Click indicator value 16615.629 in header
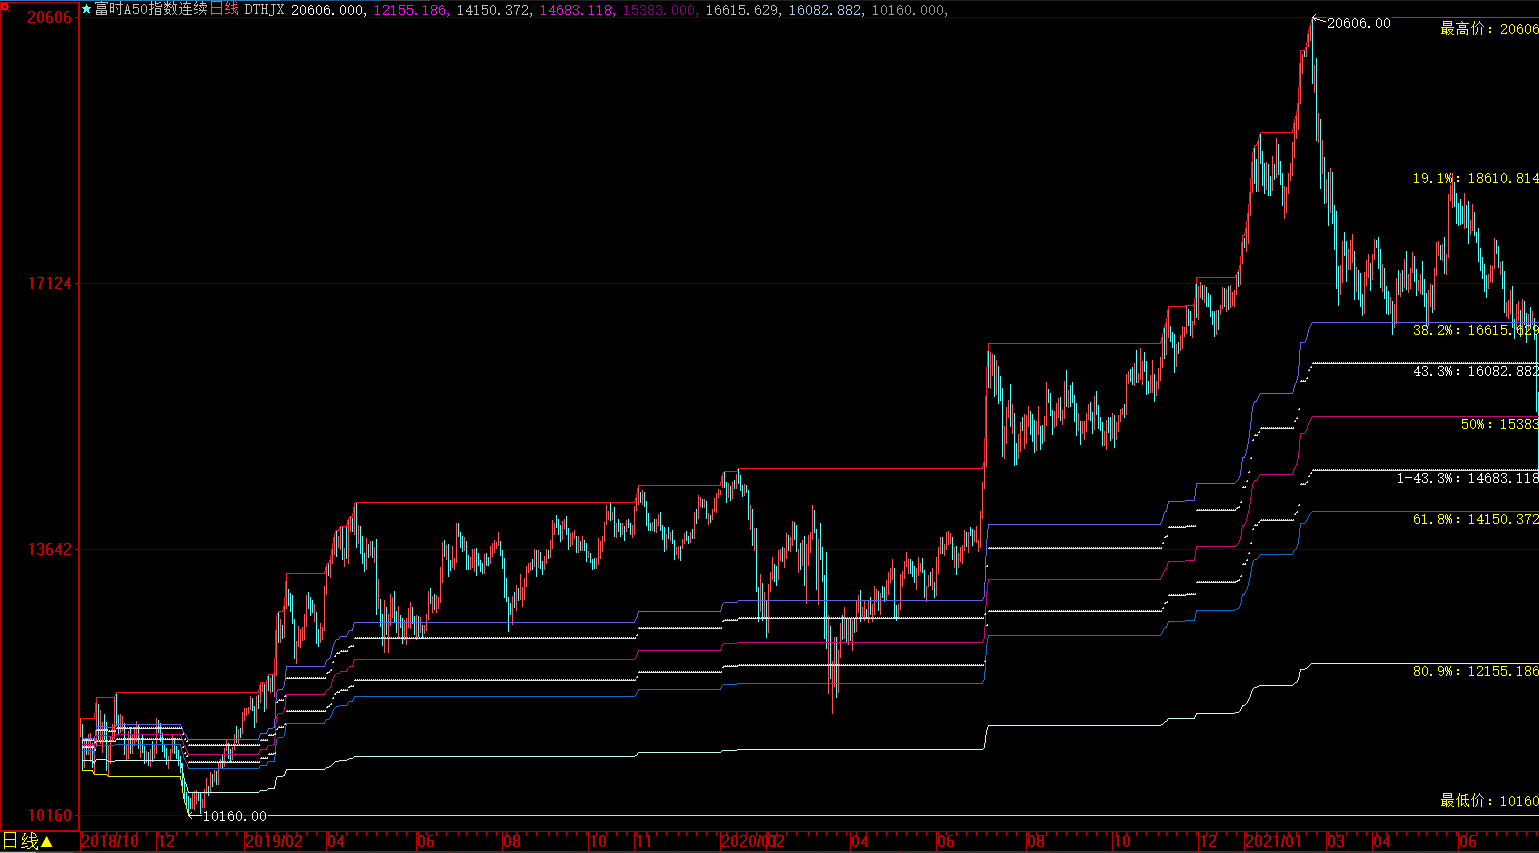1539x853 pixels. coord(742,10)
